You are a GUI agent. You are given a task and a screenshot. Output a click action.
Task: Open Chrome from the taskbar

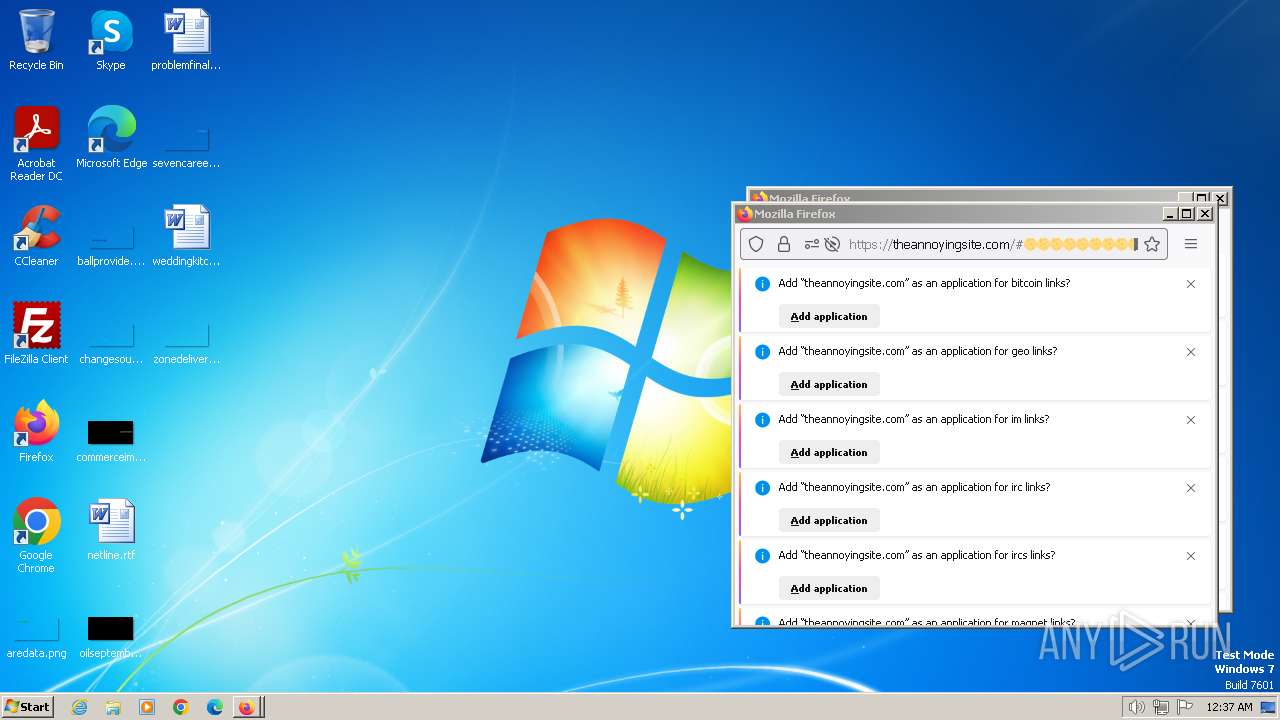tap(181, 707)
